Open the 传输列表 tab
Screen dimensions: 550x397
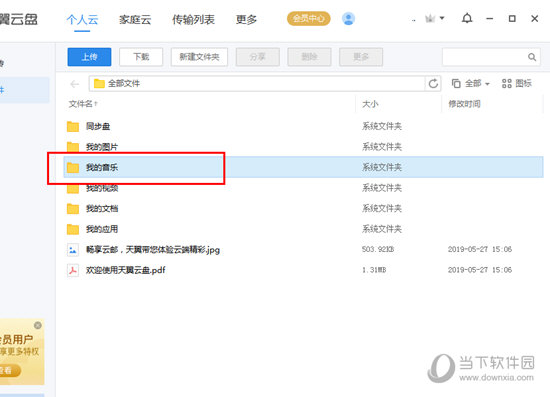click(x=193, y=20)
